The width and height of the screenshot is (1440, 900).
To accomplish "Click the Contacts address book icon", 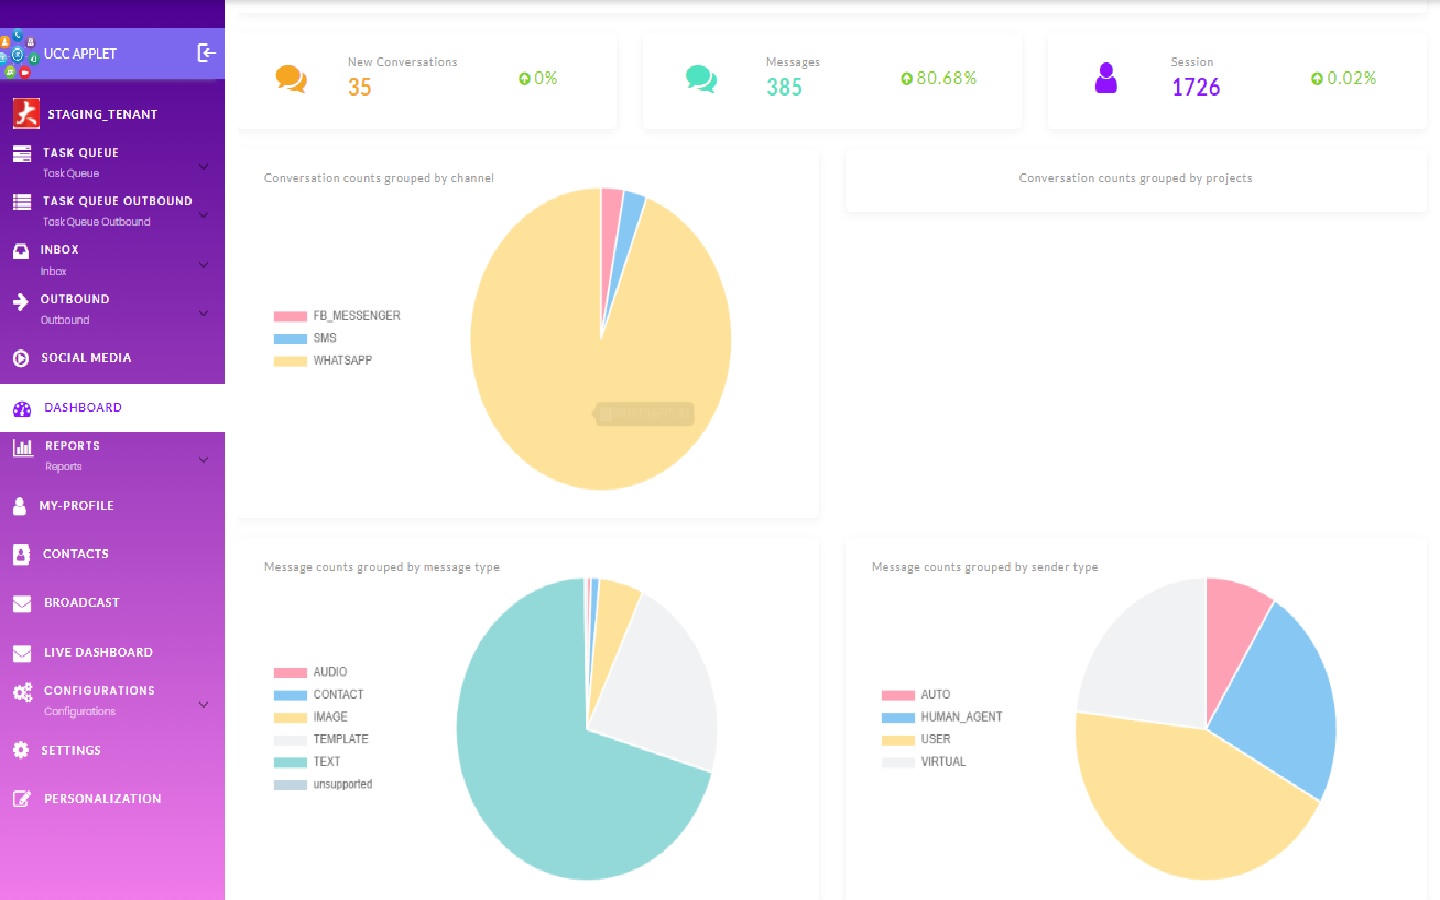I will click(21, 554).
